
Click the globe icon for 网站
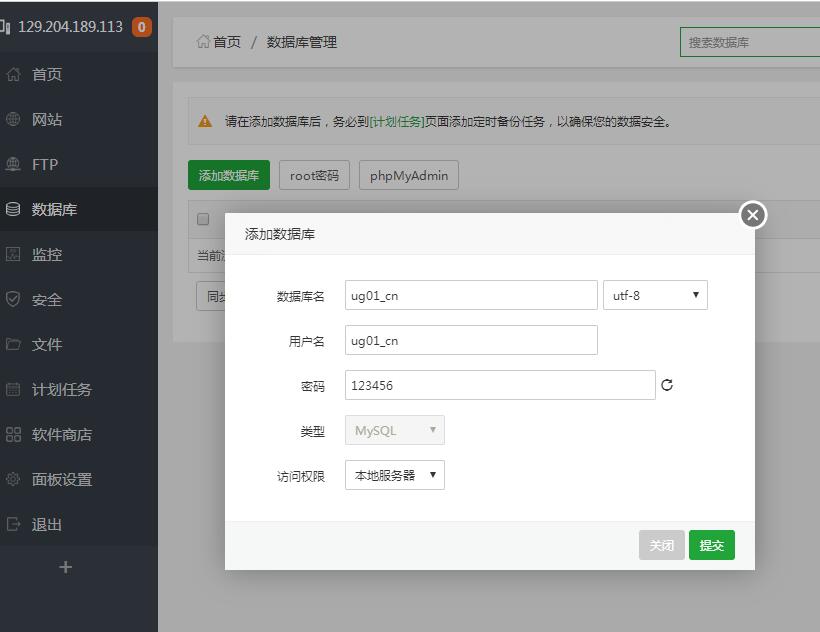click(x=13, y=120)
